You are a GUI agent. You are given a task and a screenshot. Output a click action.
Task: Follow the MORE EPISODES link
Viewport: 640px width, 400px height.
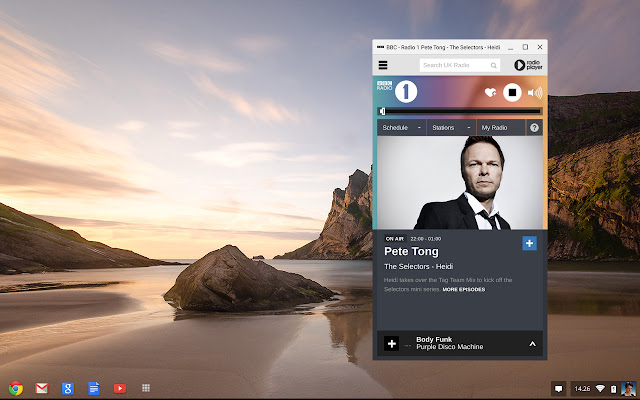tap(464, 289)
